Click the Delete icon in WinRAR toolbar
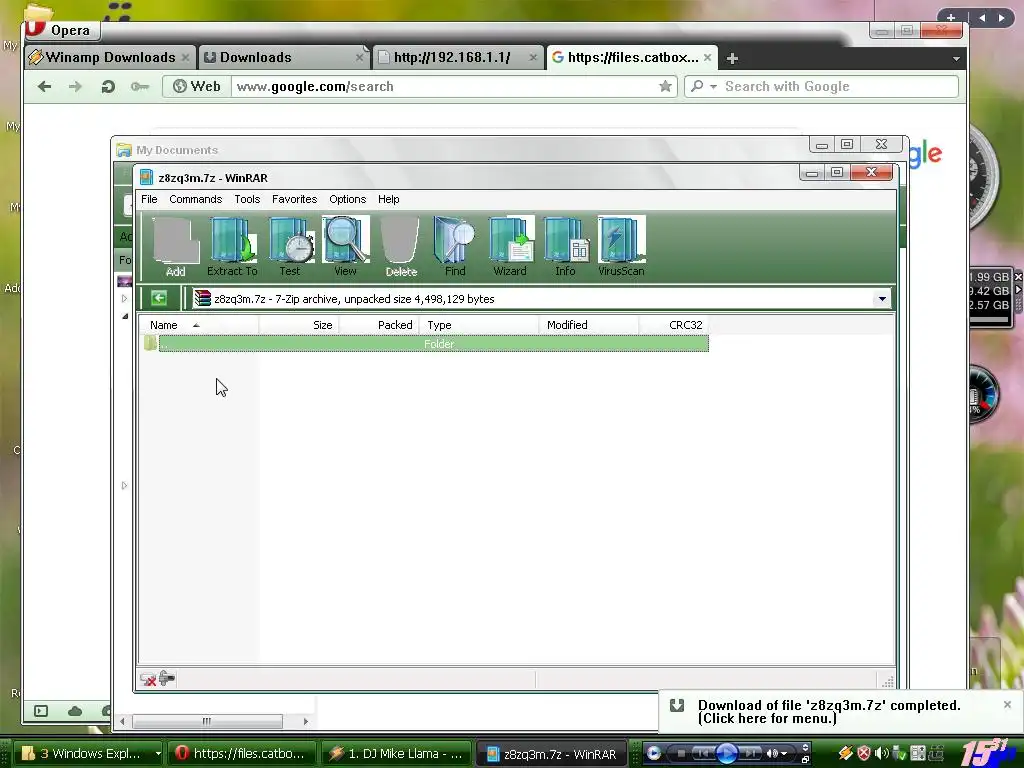Screen dimensions: 1024x768 click(401, 247)
